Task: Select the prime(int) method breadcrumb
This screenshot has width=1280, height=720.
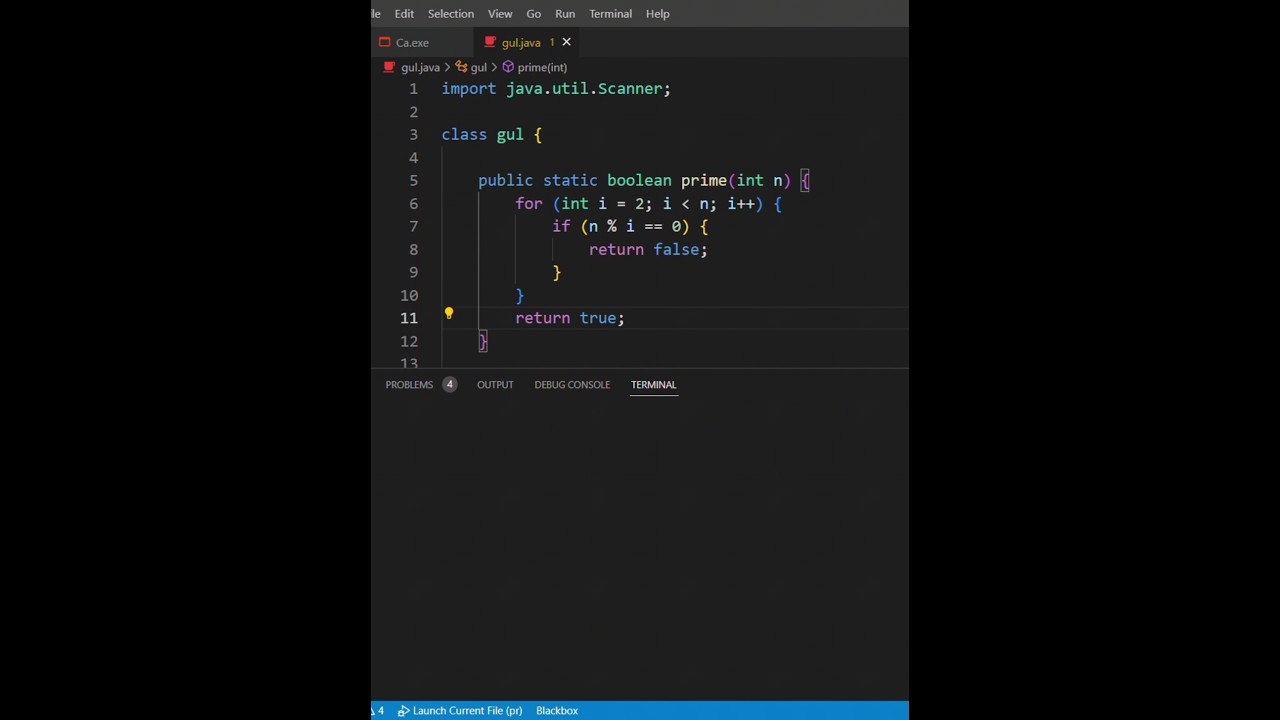Action: (x=542, y=67)
